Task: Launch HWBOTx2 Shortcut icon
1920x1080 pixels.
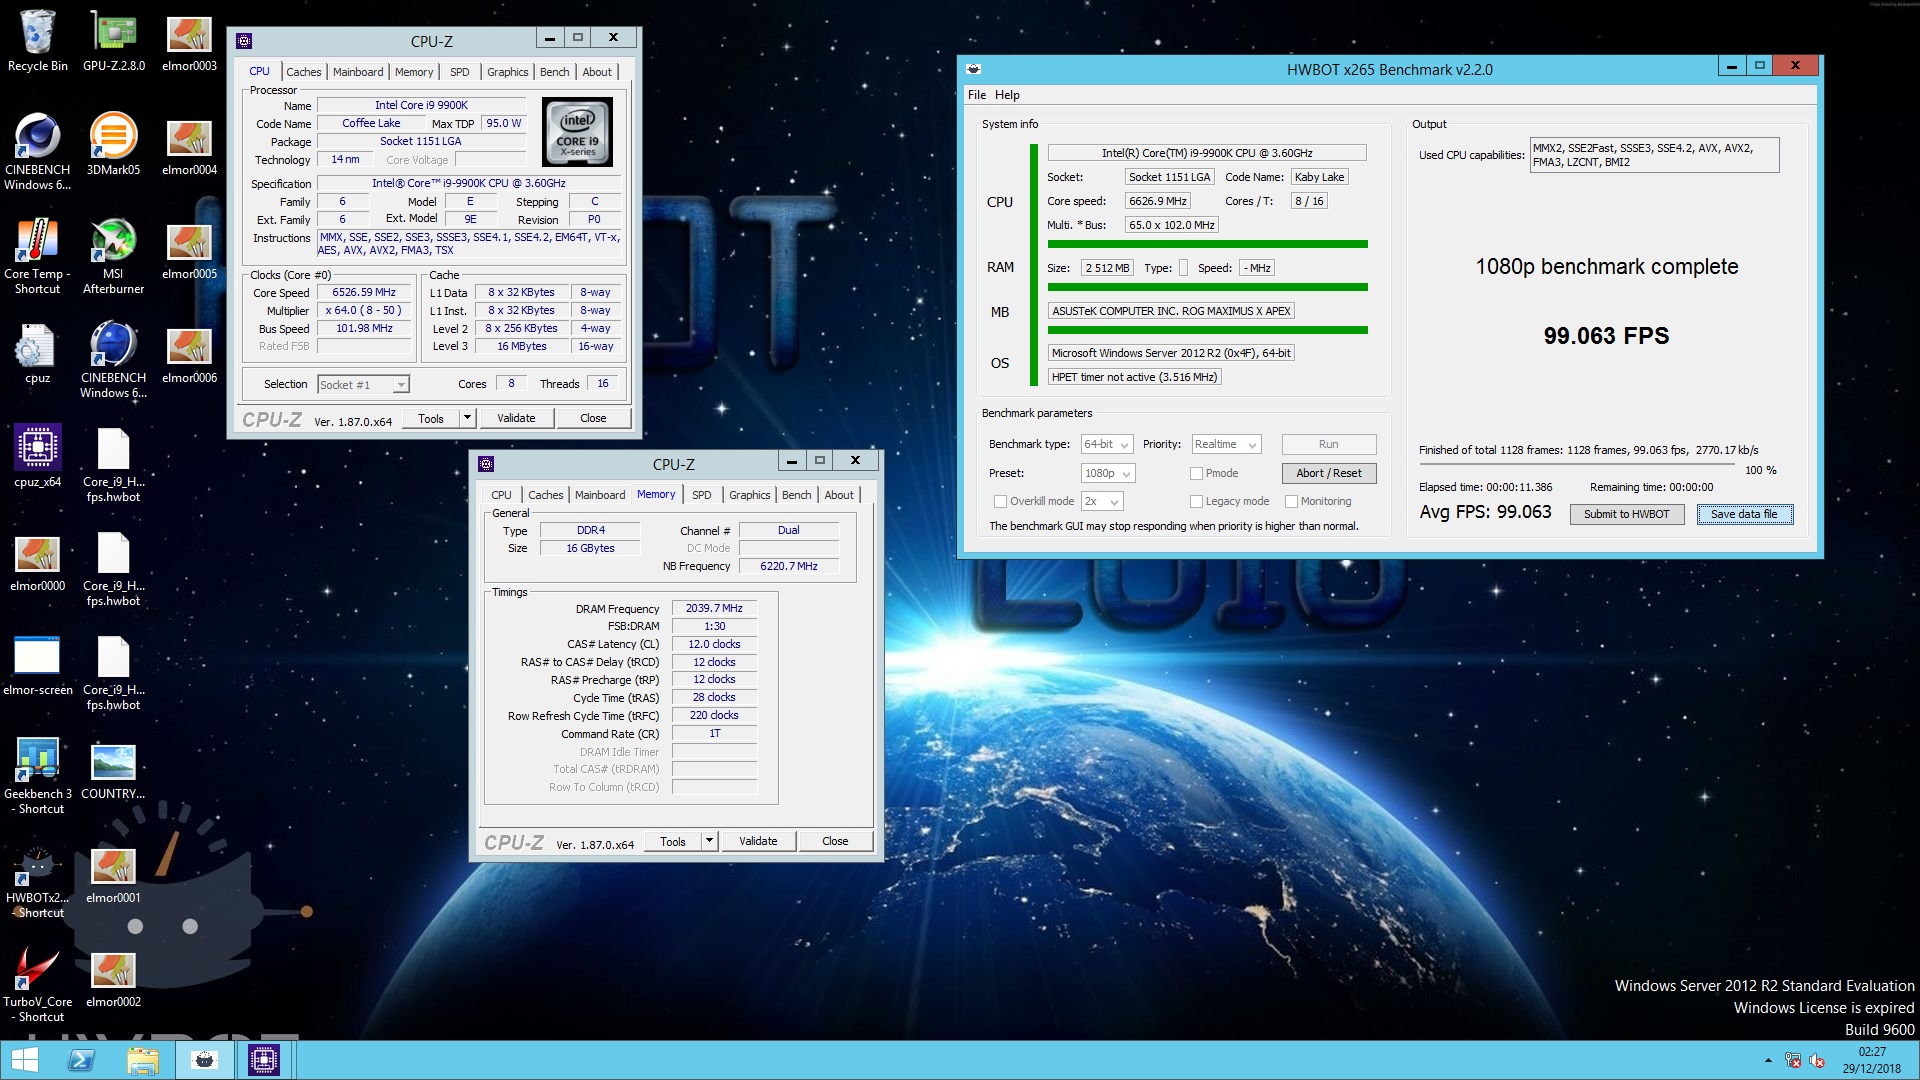Action: (x=37, y=879)
